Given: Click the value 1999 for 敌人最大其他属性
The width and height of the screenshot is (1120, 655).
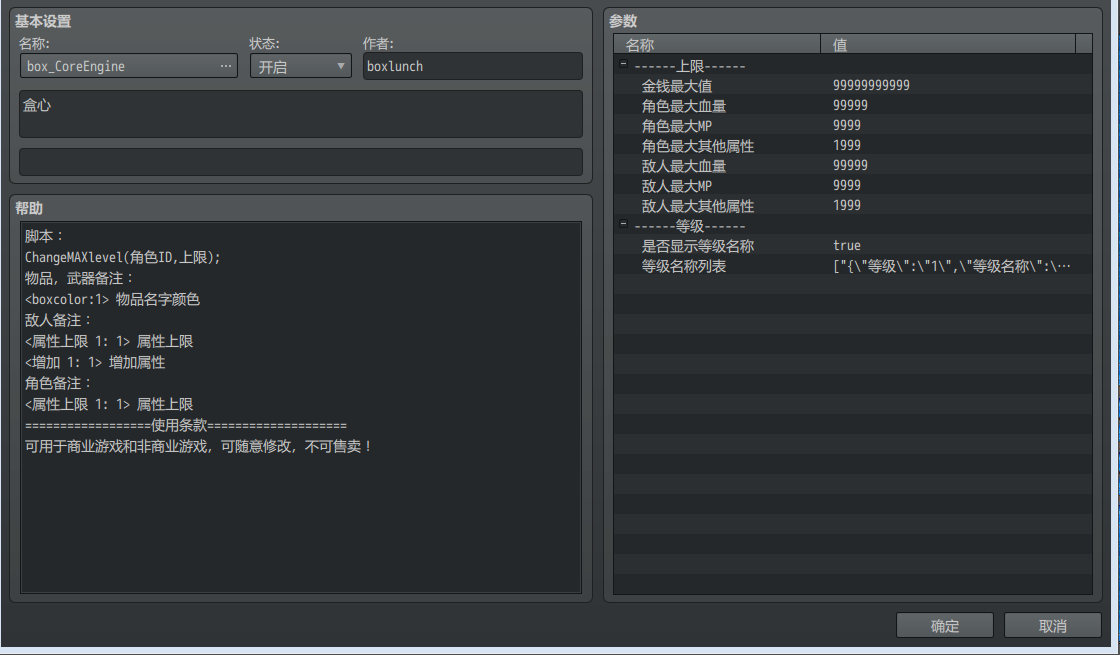Looking at the screenshot, I should tap(846, 206).
